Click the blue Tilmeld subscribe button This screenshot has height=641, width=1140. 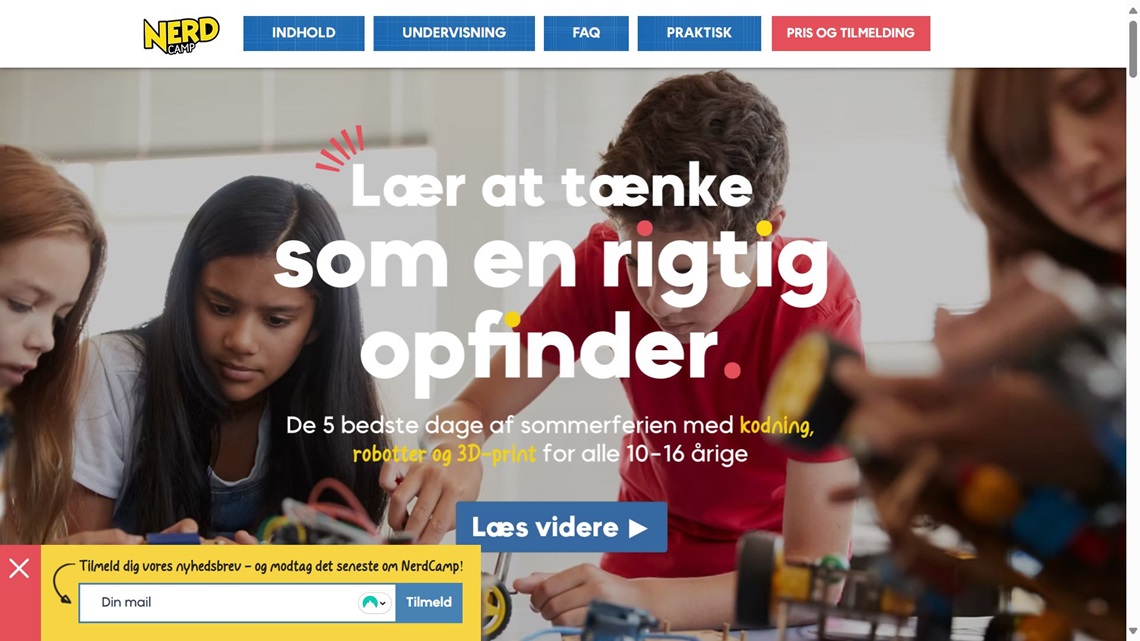click(x=429, y=602)
